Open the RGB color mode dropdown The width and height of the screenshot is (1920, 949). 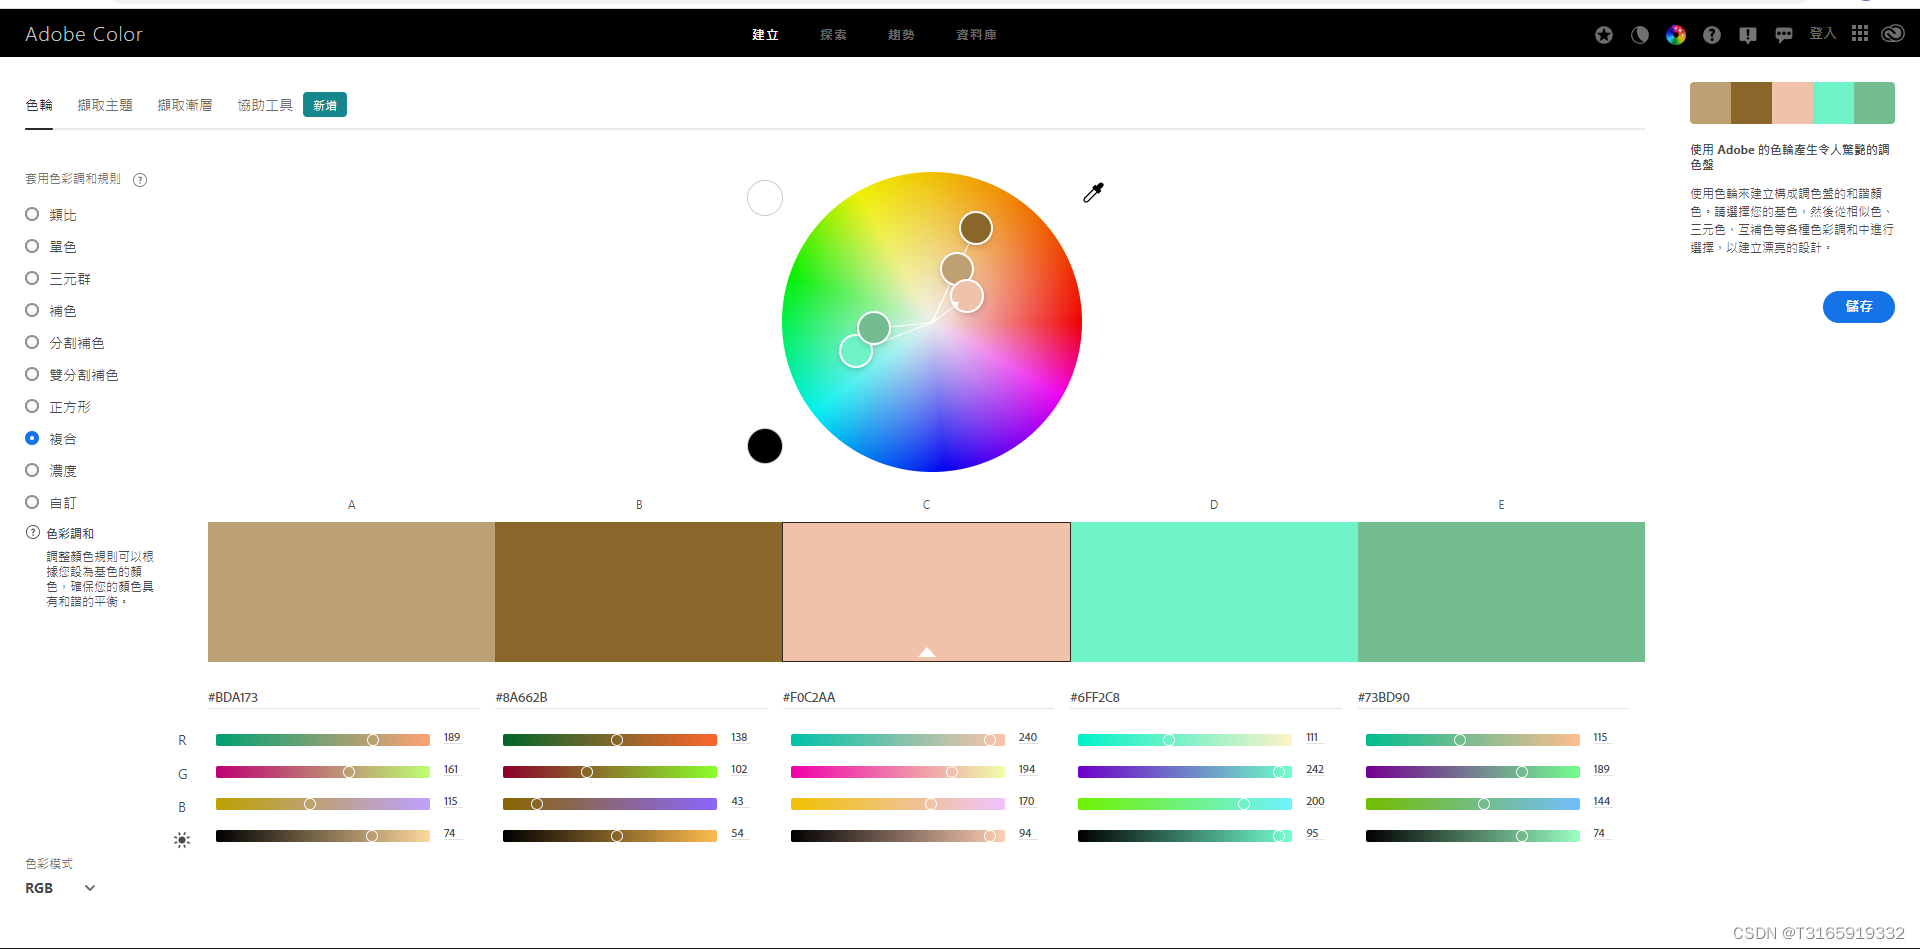[60, 888]
